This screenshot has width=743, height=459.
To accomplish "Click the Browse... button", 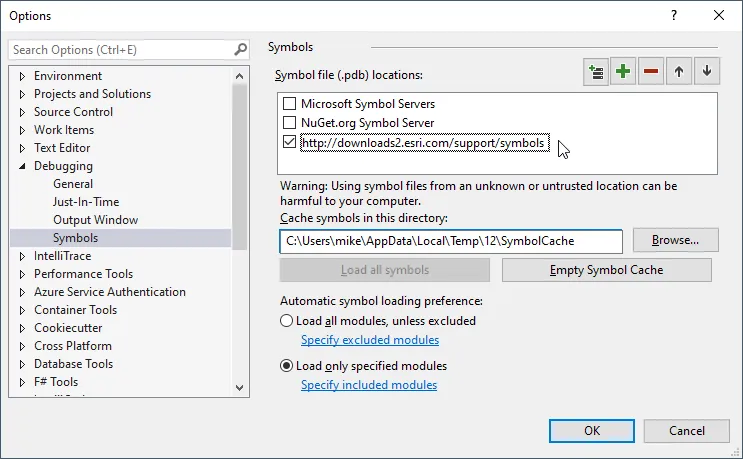I will 675,240.
